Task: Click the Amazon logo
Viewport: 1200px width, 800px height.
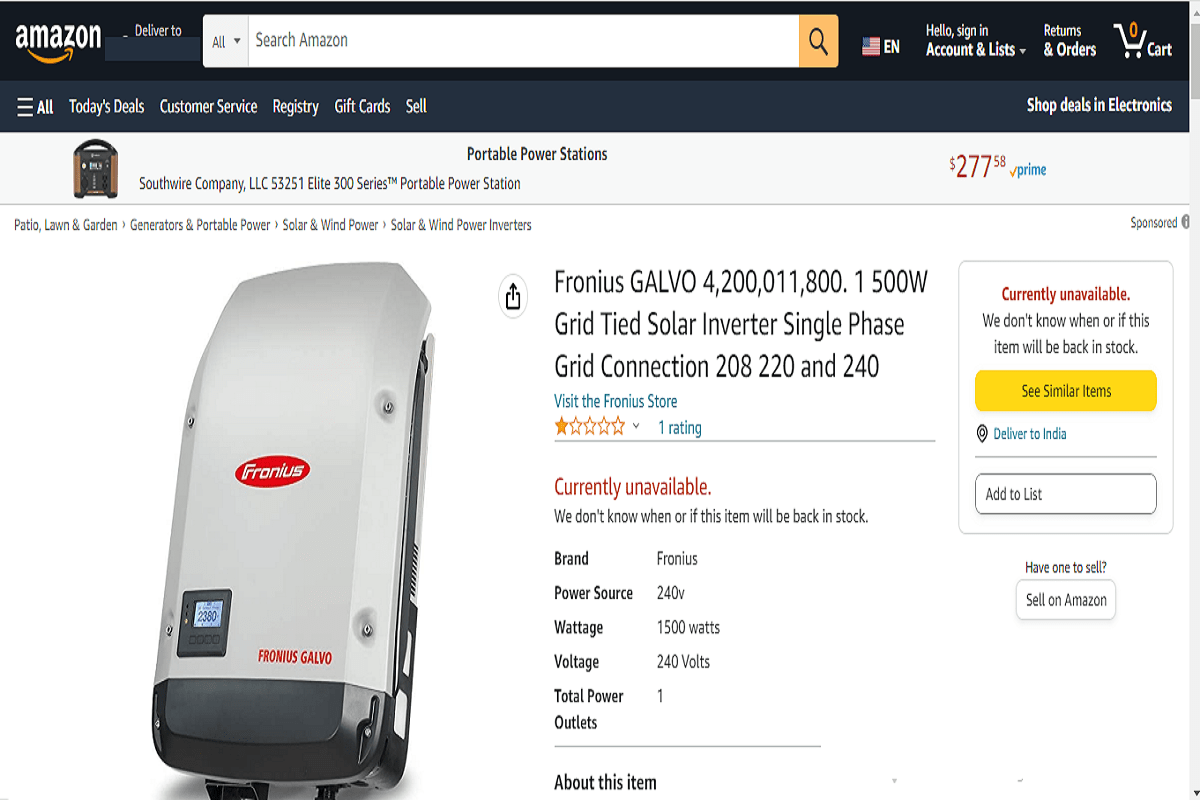Action: (x=57, y=40)
